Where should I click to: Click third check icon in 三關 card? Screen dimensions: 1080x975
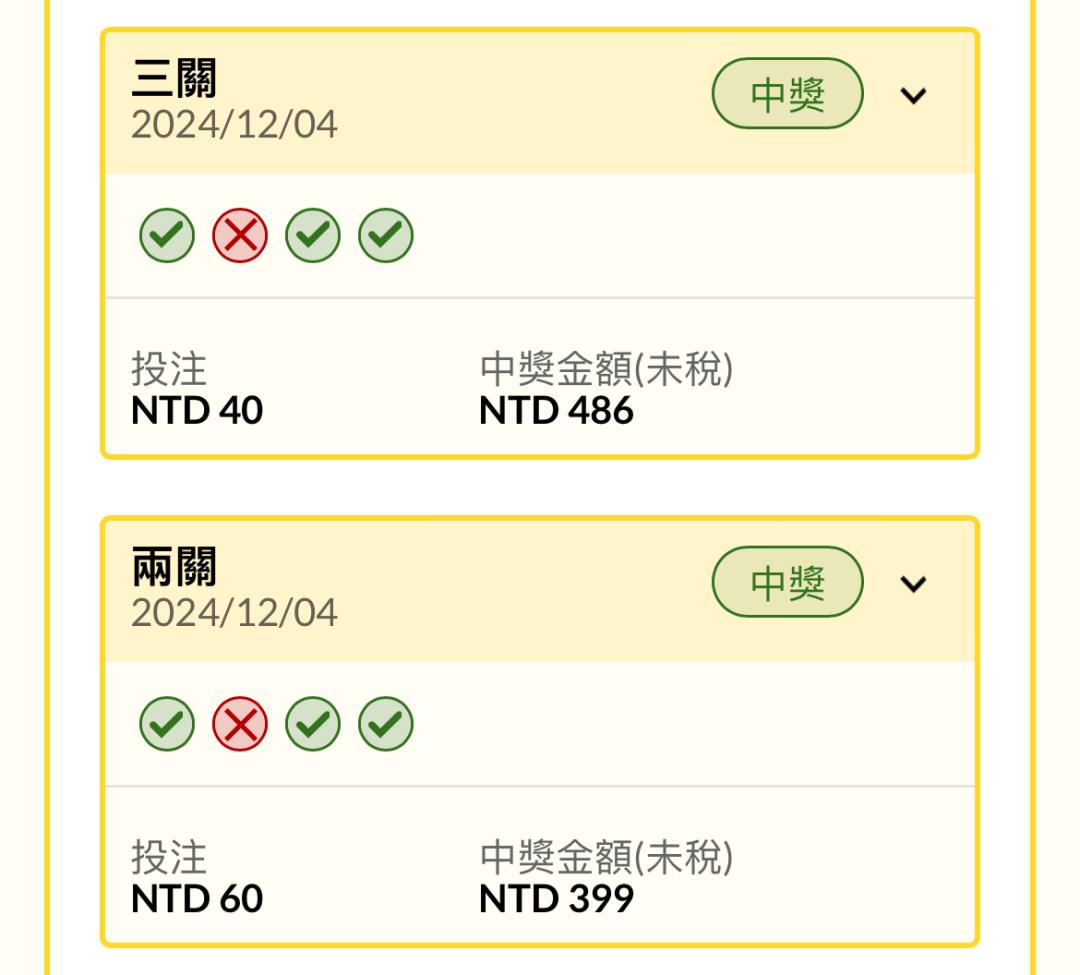(x=313, y=235)
